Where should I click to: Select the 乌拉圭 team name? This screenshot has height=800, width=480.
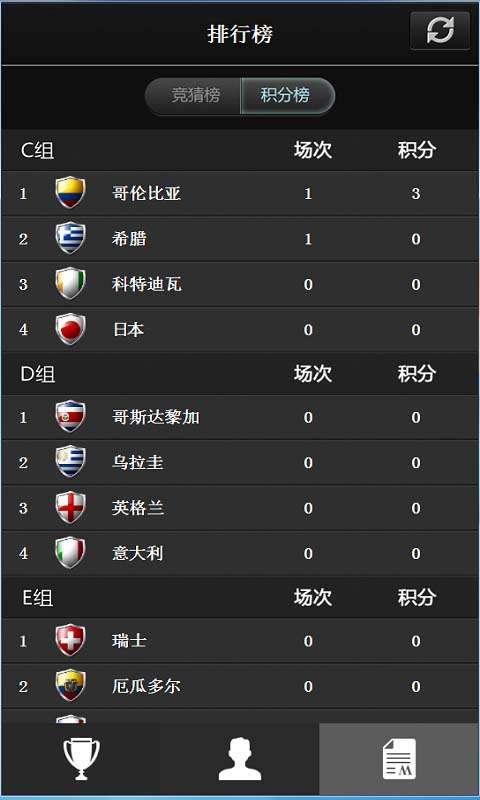(138, 463)
